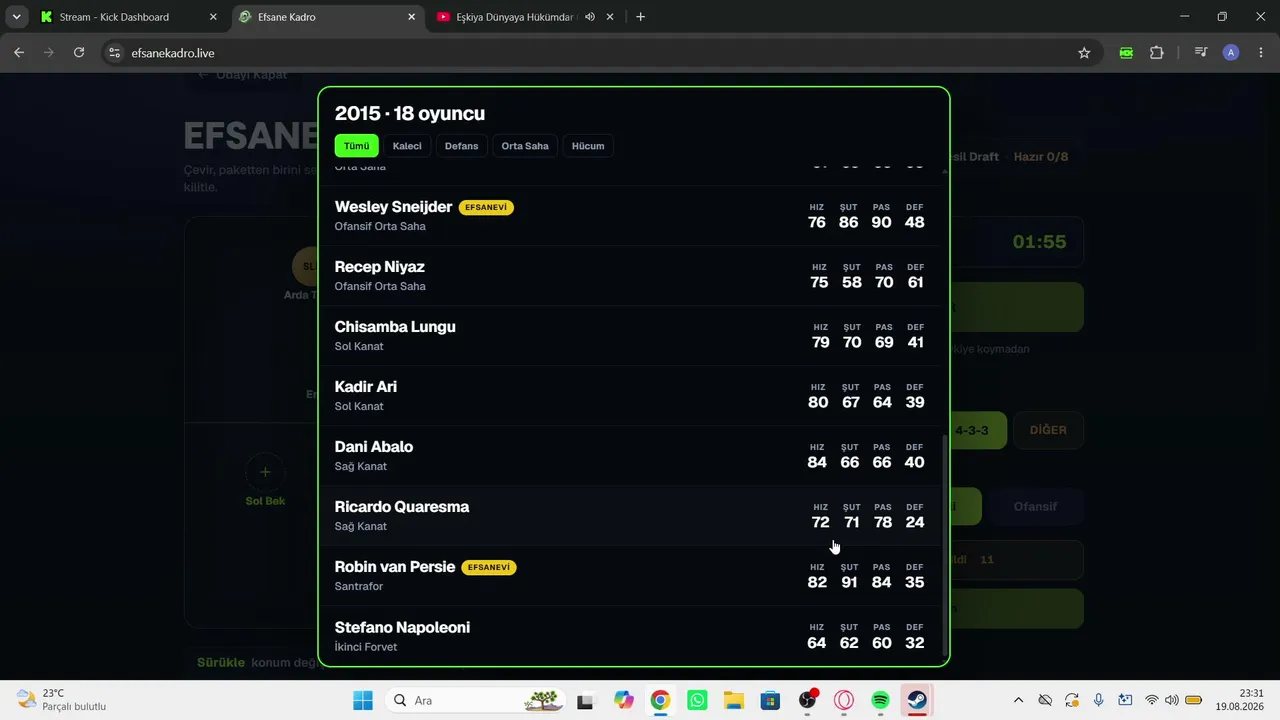Click the EFSANEVİ badge next to Robin van Persie
This screenshot has width=1280, height=720.
(489, 567)
